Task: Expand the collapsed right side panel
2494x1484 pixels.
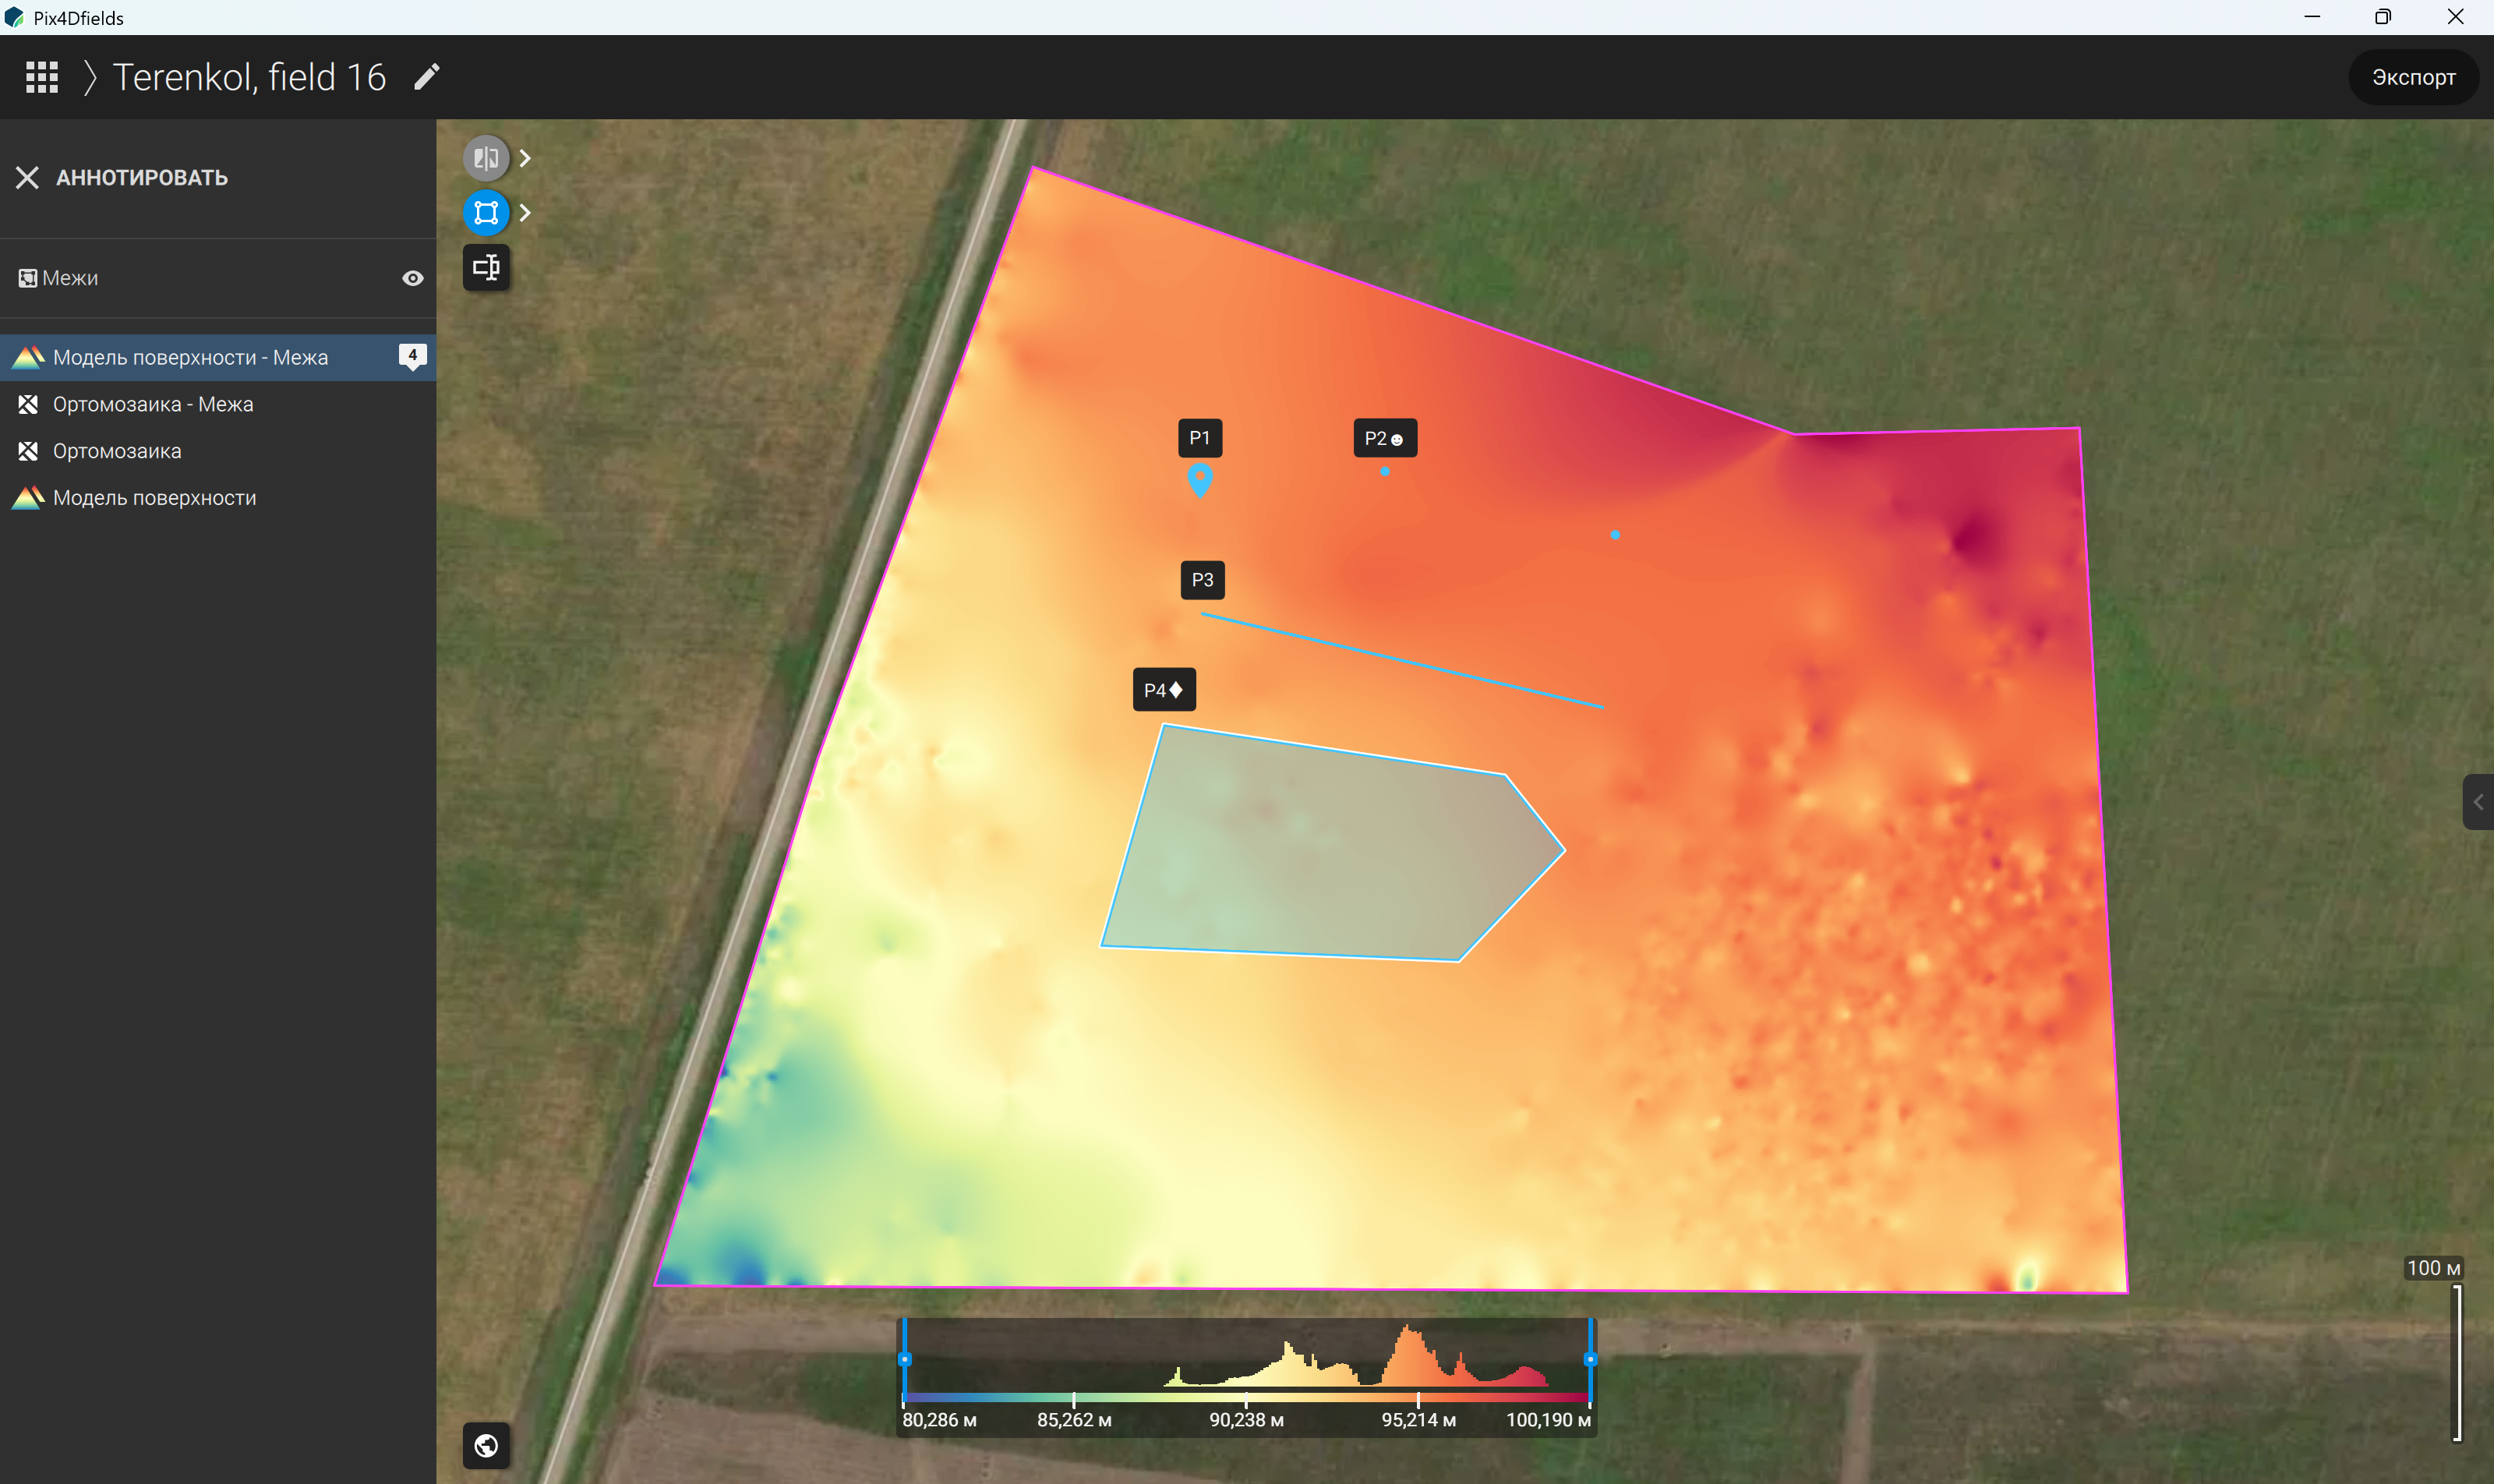Action: tap(2478, 802)
